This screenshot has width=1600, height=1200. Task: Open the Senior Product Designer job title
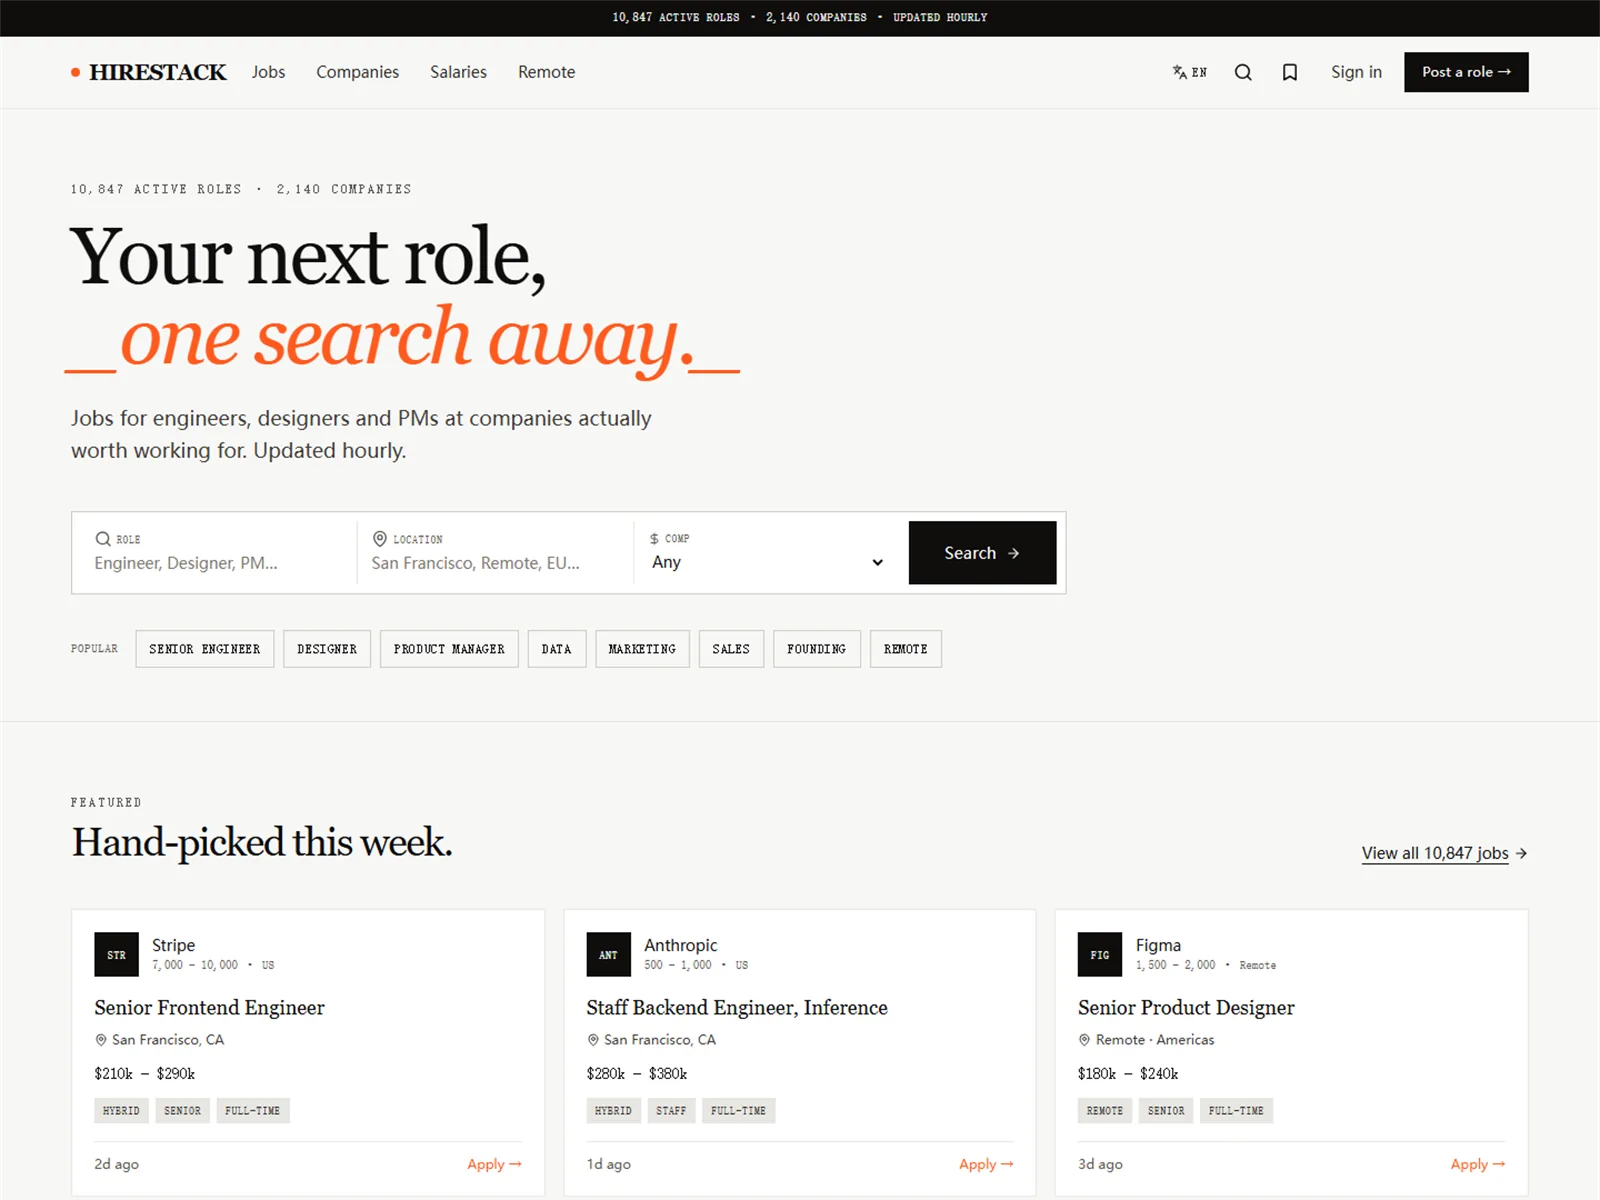[x=1186, y=1008]
